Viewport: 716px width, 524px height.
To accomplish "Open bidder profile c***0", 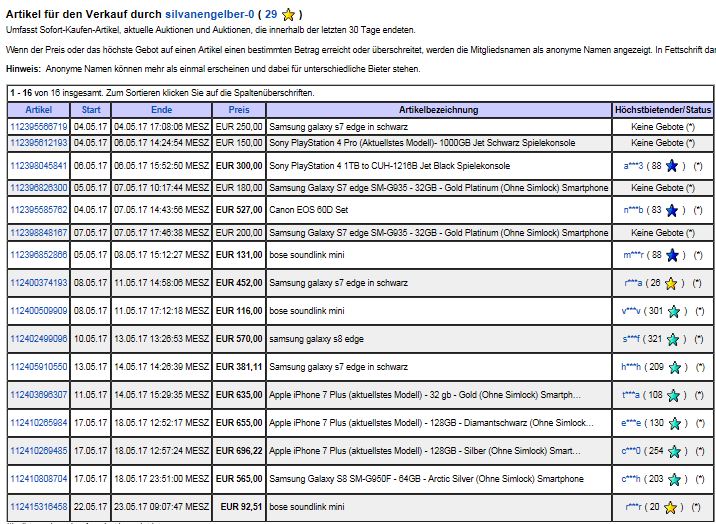I will coord(631,451).
